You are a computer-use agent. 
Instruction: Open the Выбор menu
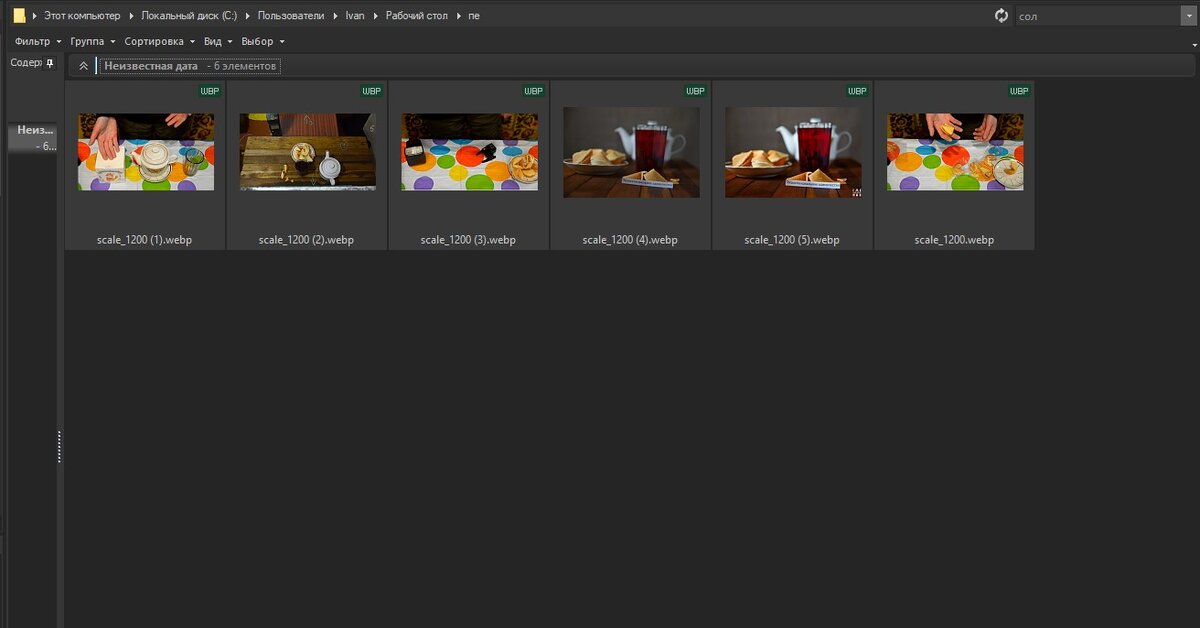click(263, 42)
